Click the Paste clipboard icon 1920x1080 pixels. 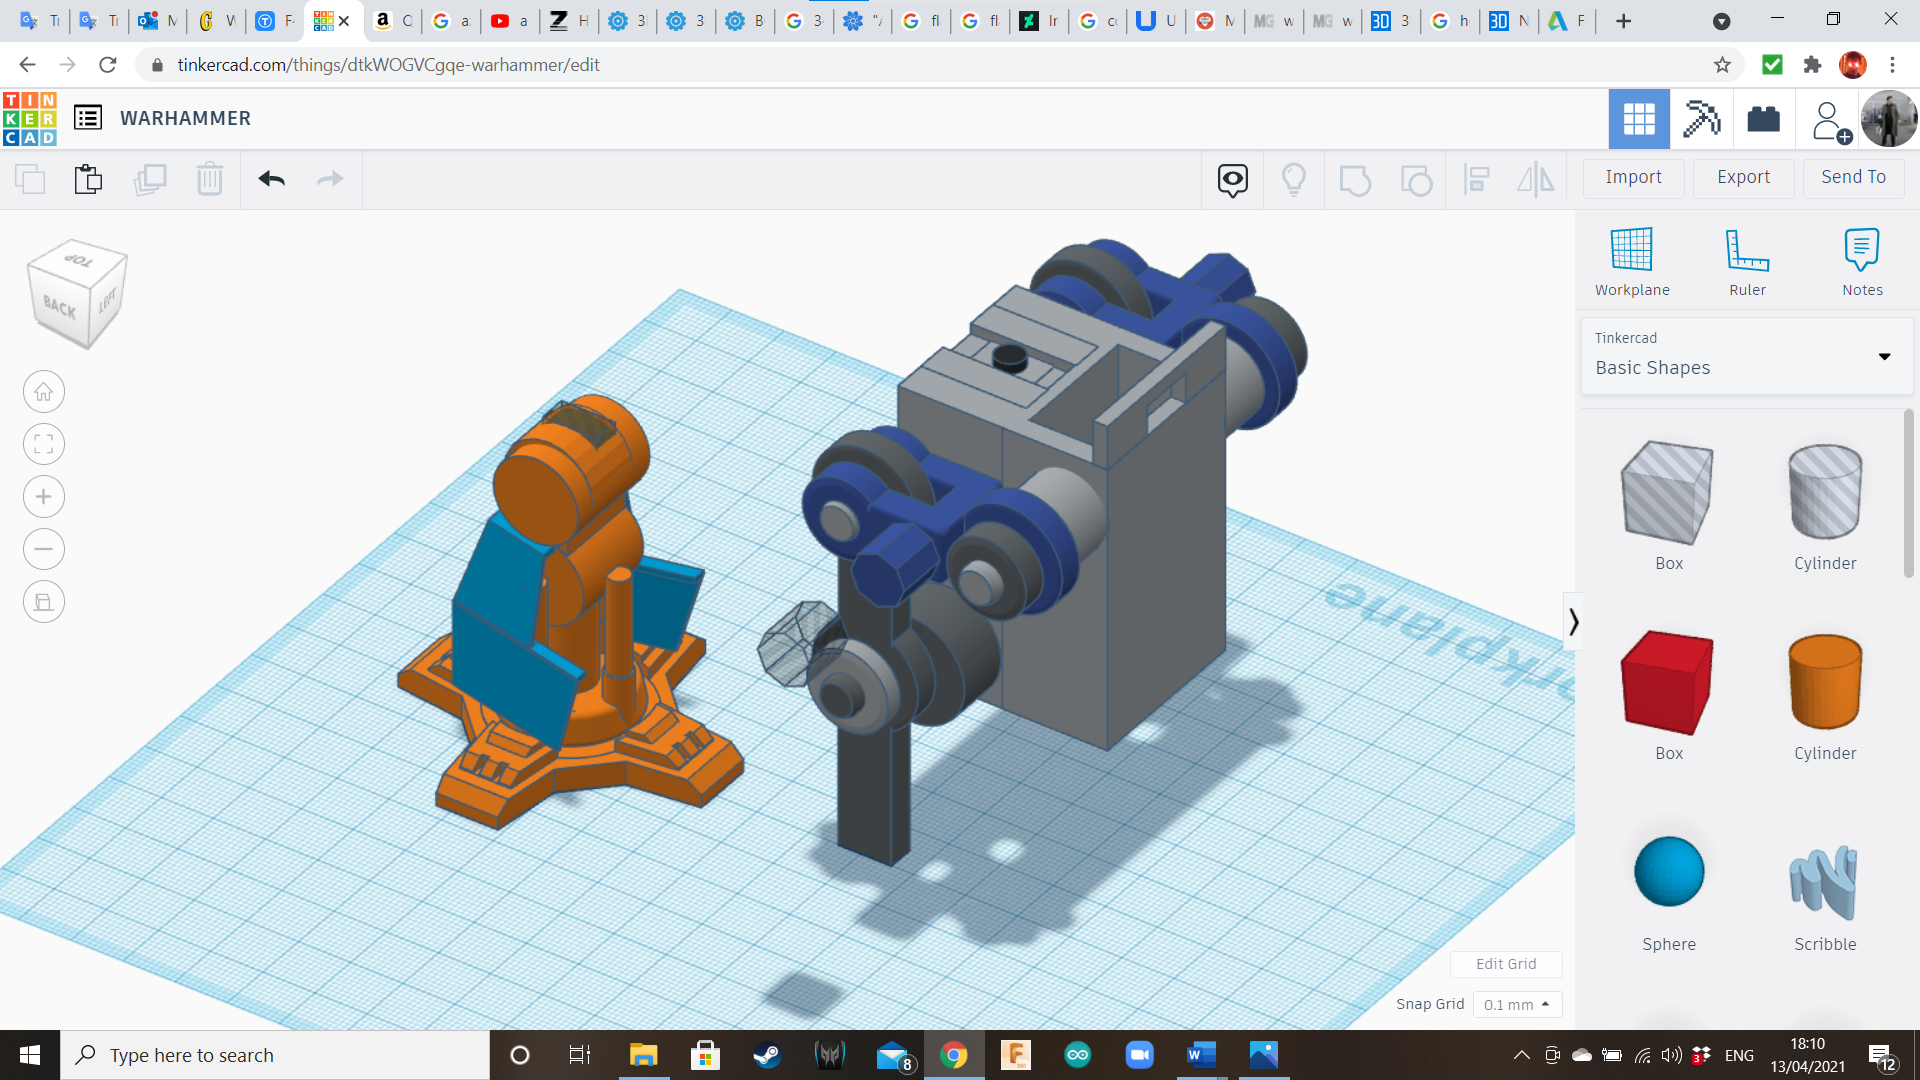pyautogui.click(x=88, y=179)
